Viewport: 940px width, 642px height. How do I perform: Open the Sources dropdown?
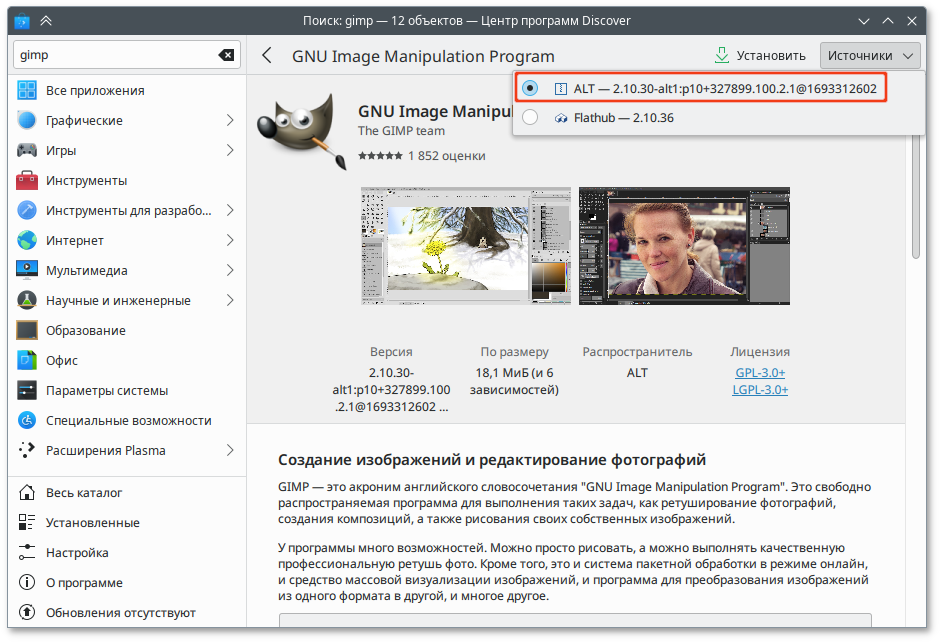coord(869,56)
